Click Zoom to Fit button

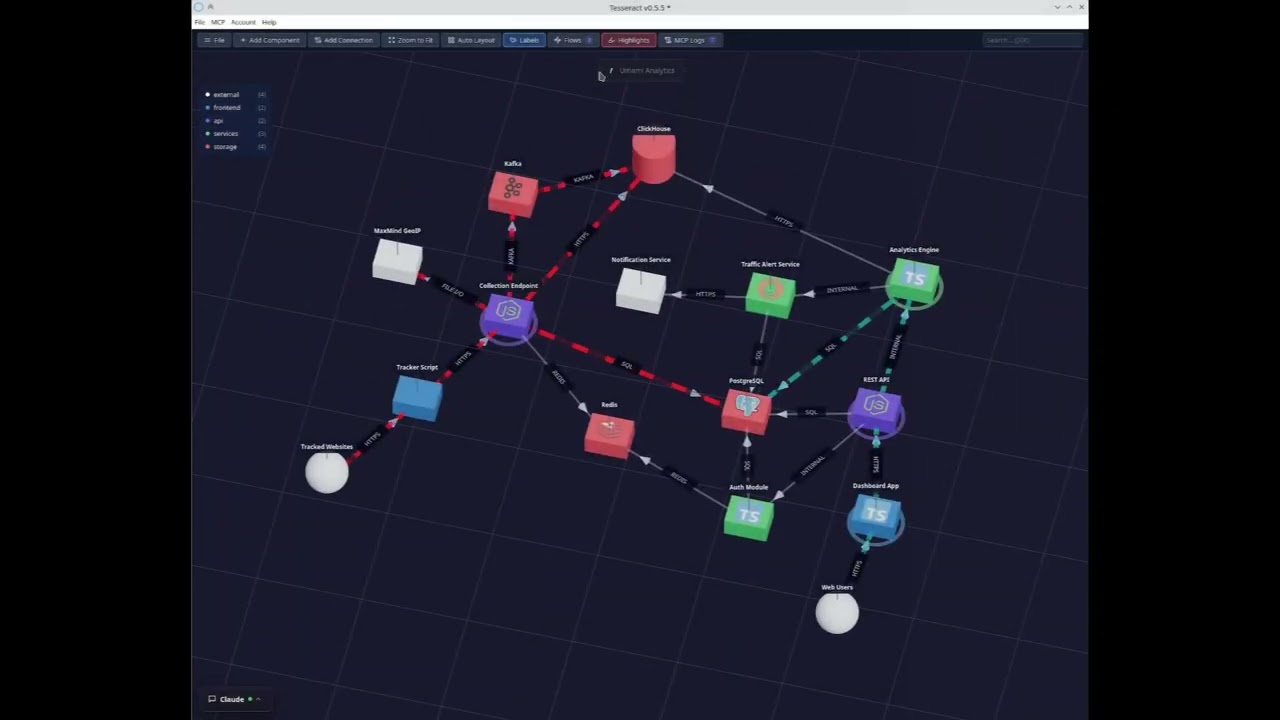411,40
